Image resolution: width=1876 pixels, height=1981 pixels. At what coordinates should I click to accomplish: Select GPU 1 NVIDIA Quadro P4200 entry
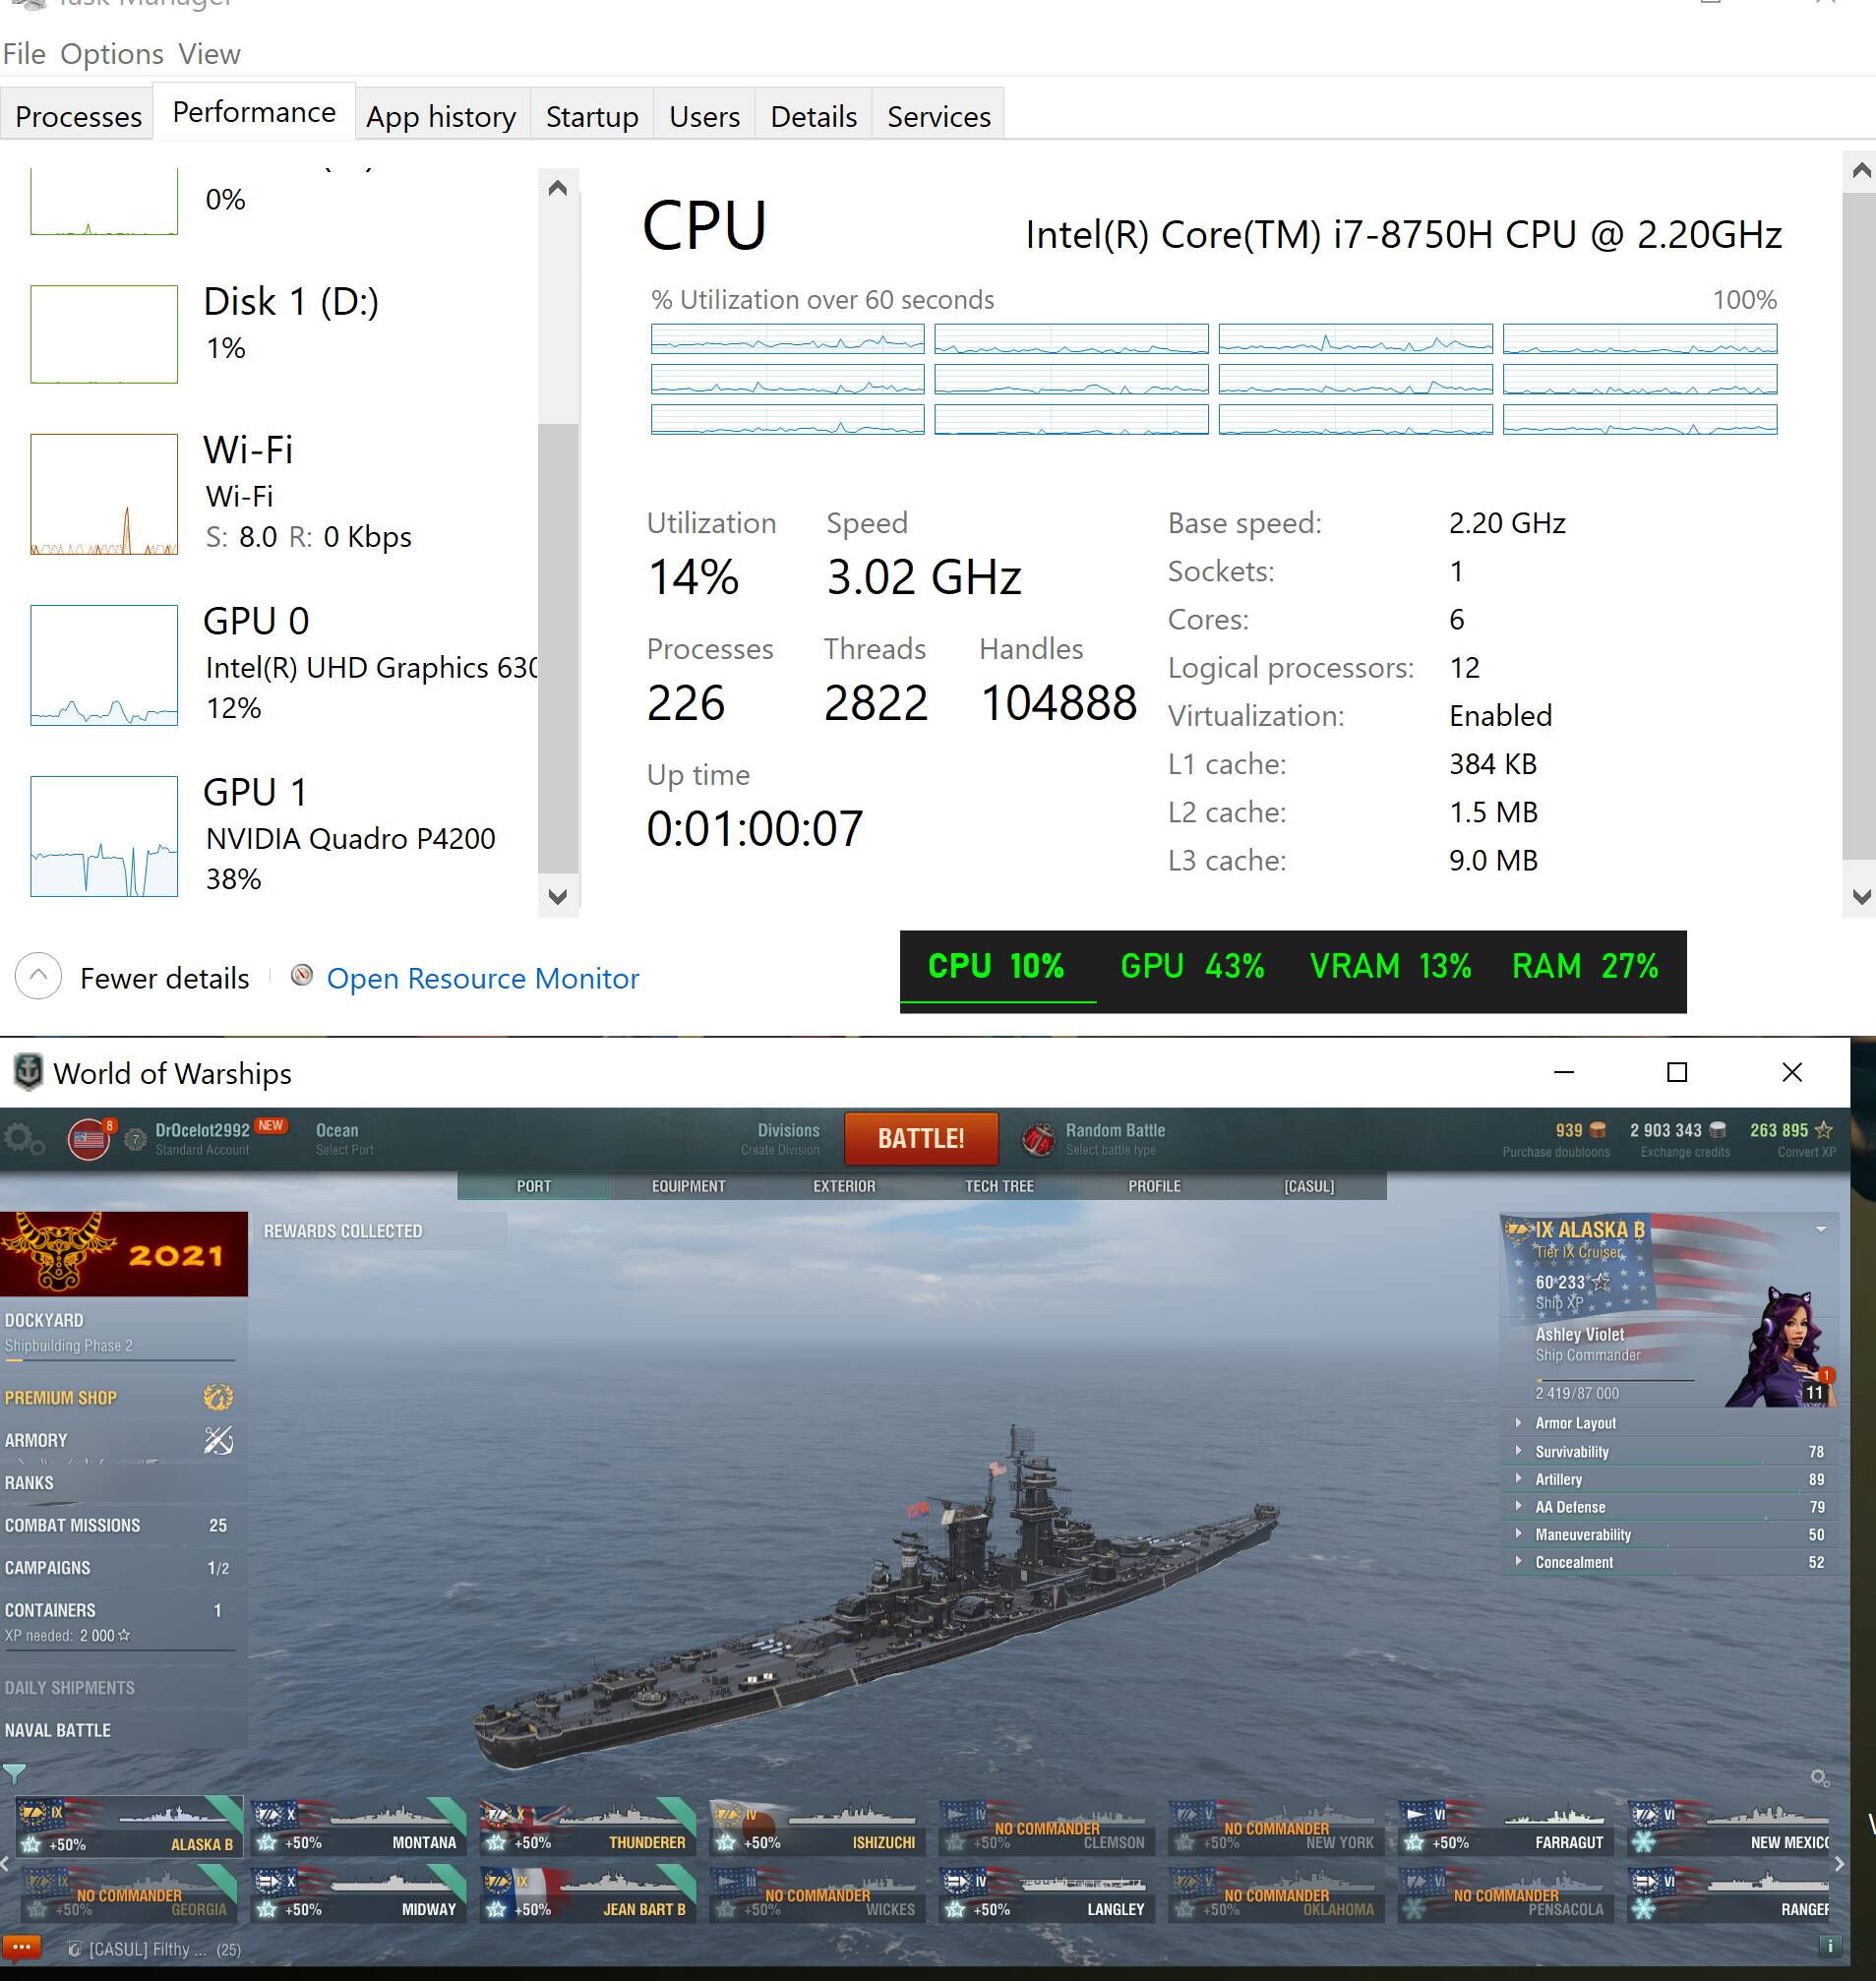click(285, 835)
